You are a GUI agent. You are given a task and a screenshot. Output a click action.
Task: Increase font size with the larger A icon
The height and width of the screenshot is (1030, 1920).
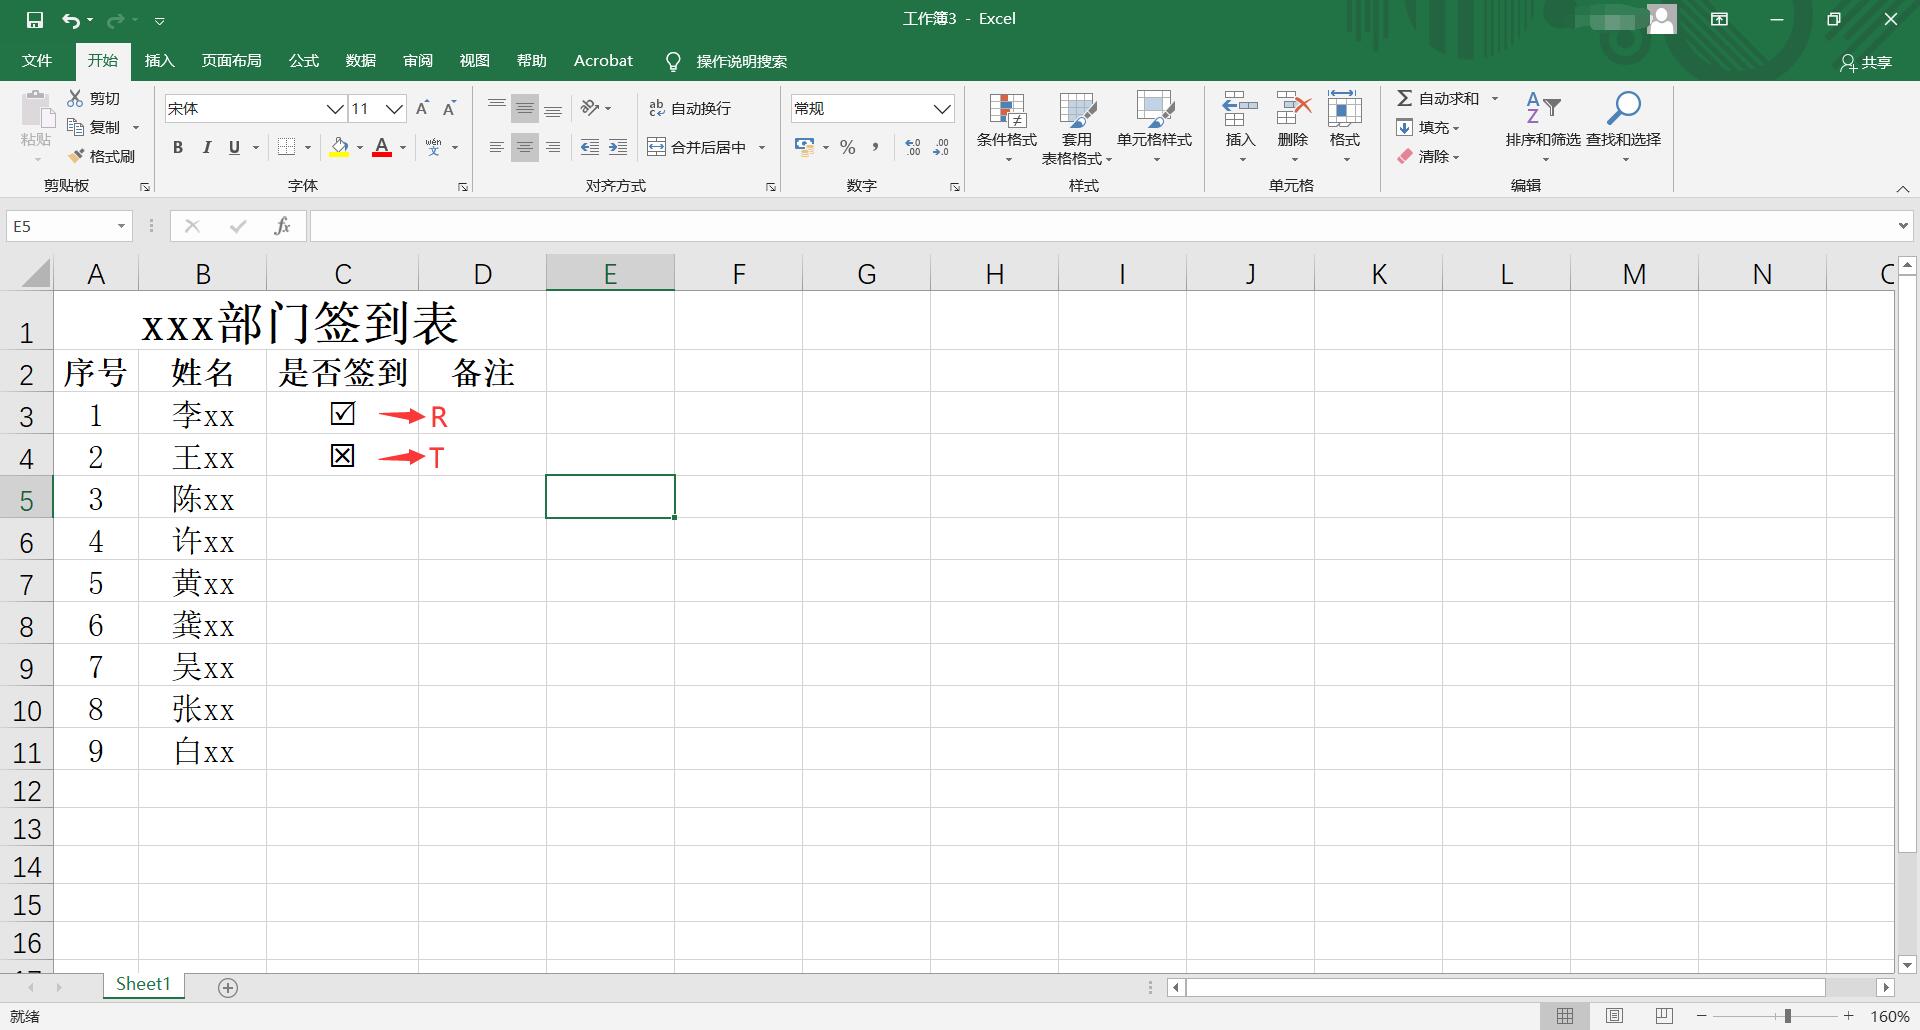tap(422, 108)
